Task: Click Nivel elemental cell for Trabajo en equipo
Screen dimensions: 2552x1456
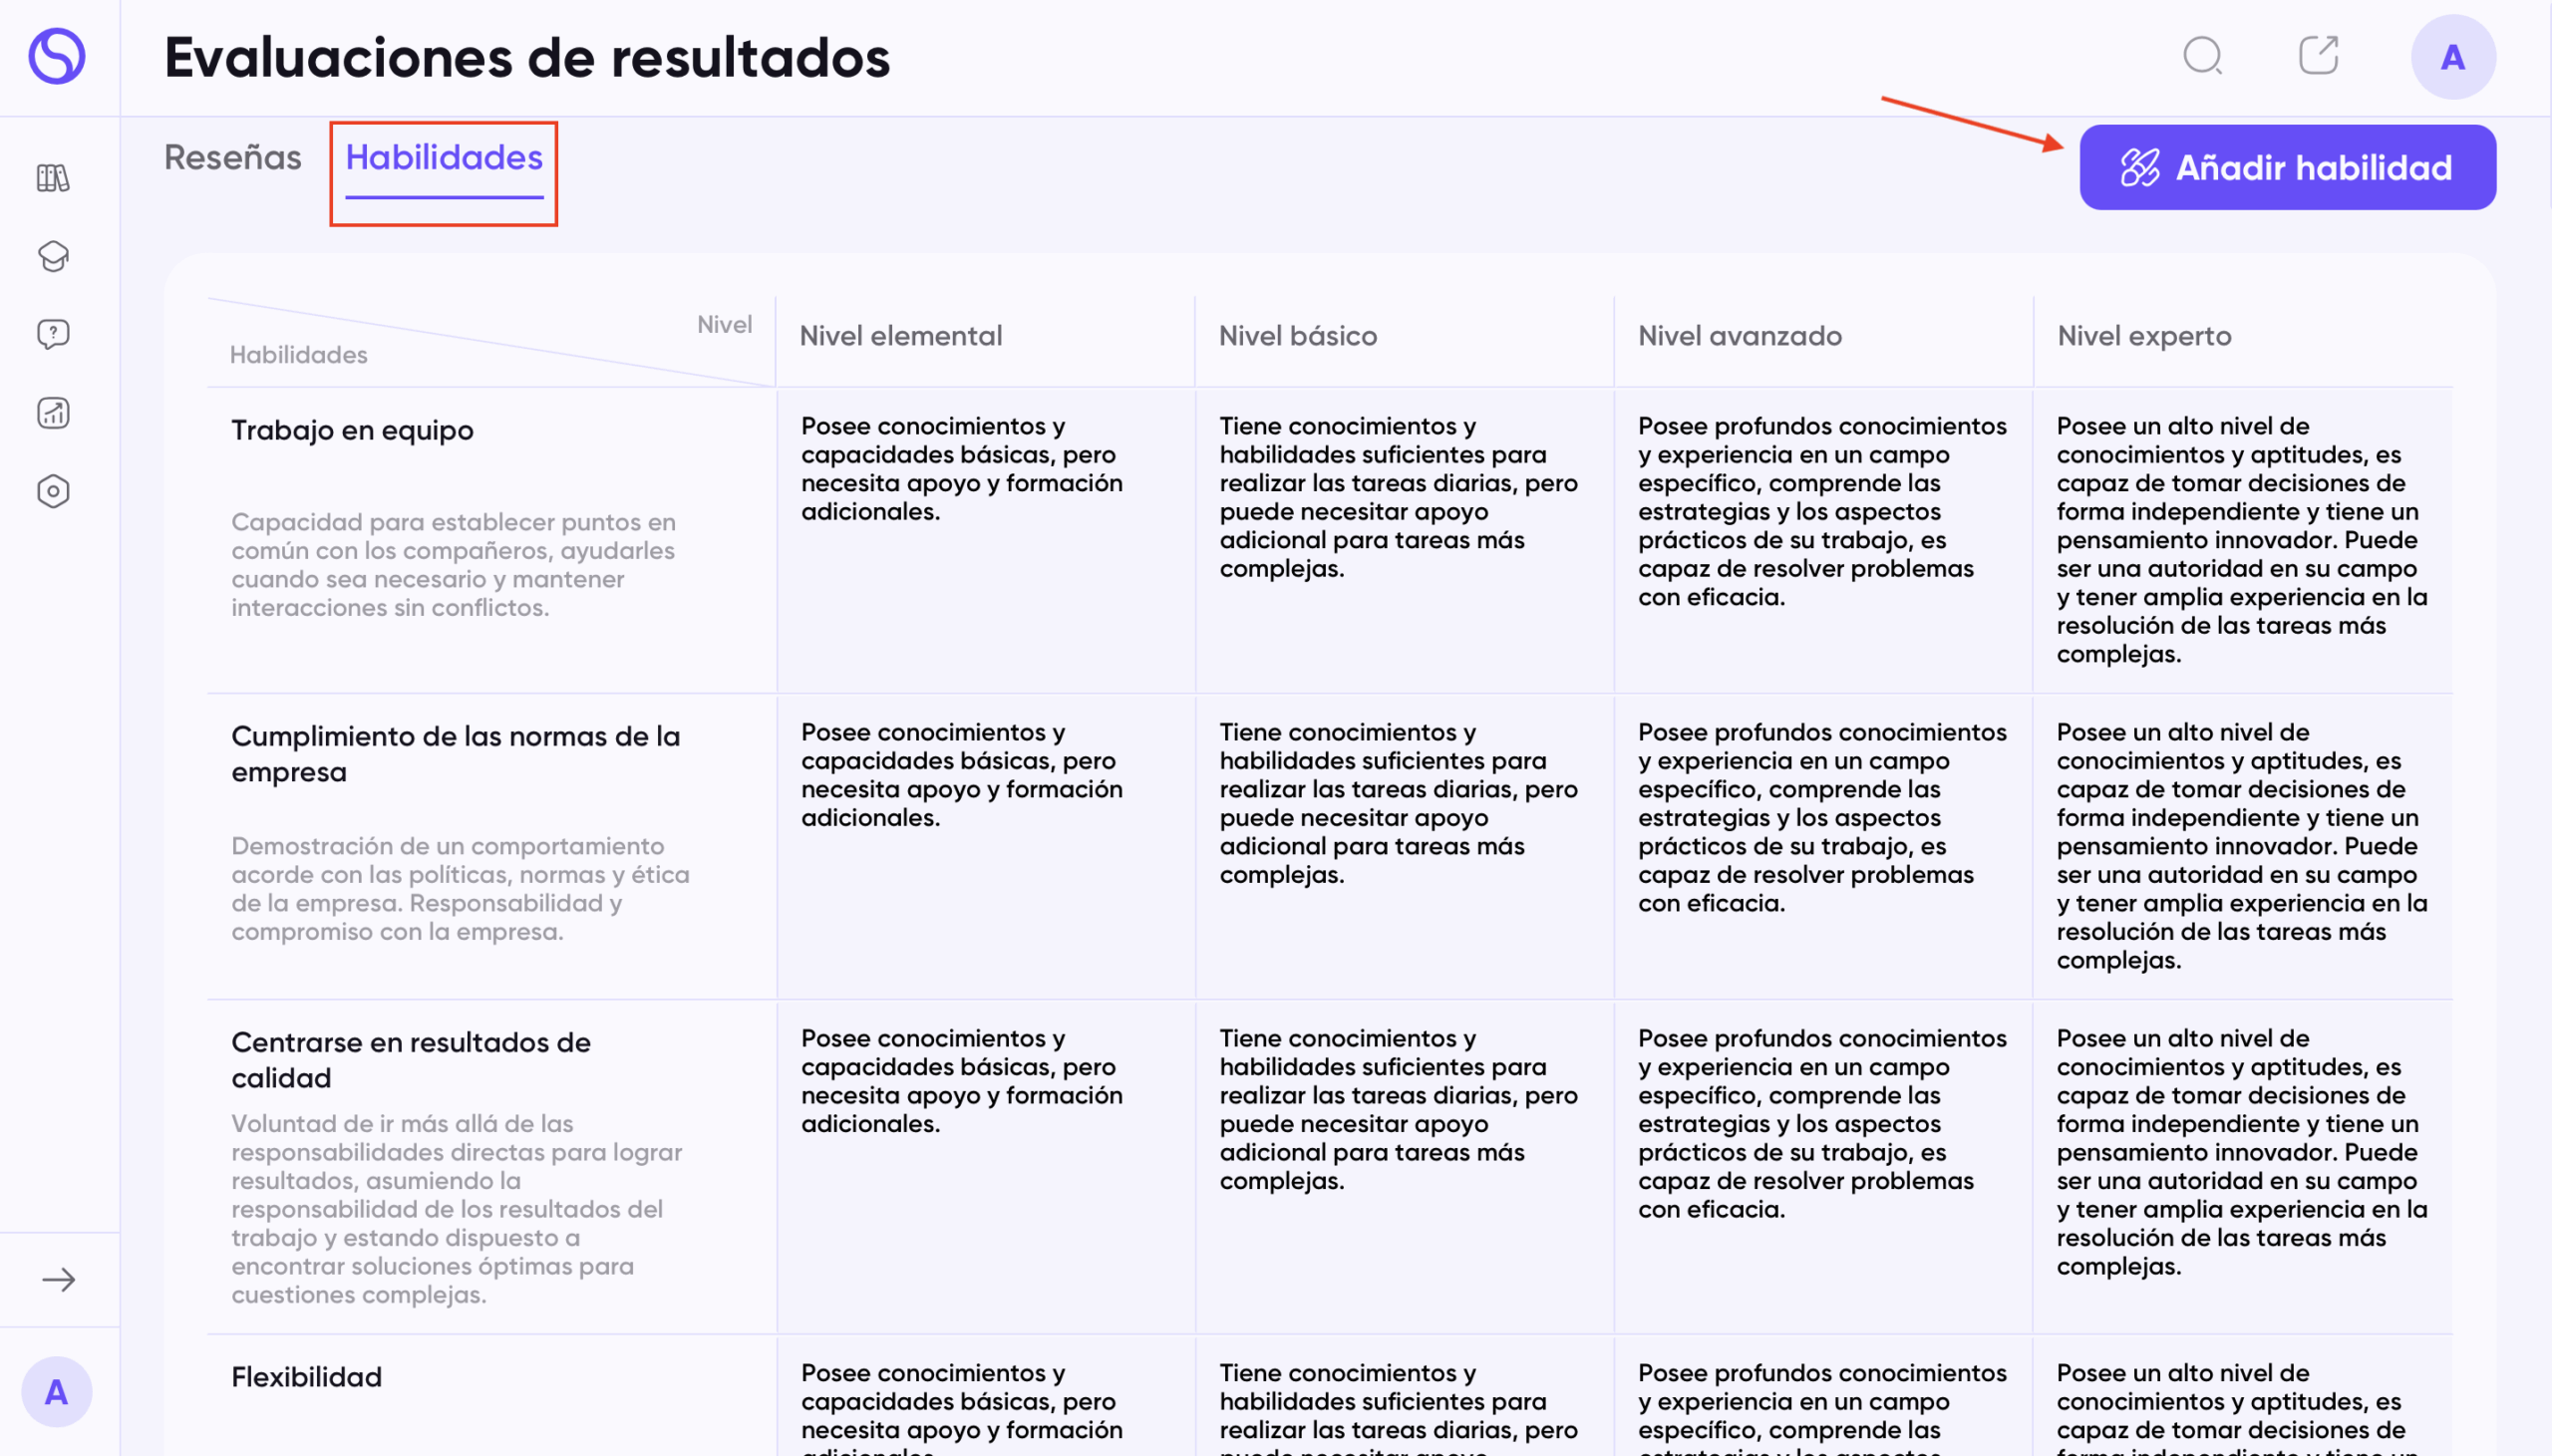Action: (961, 468)
